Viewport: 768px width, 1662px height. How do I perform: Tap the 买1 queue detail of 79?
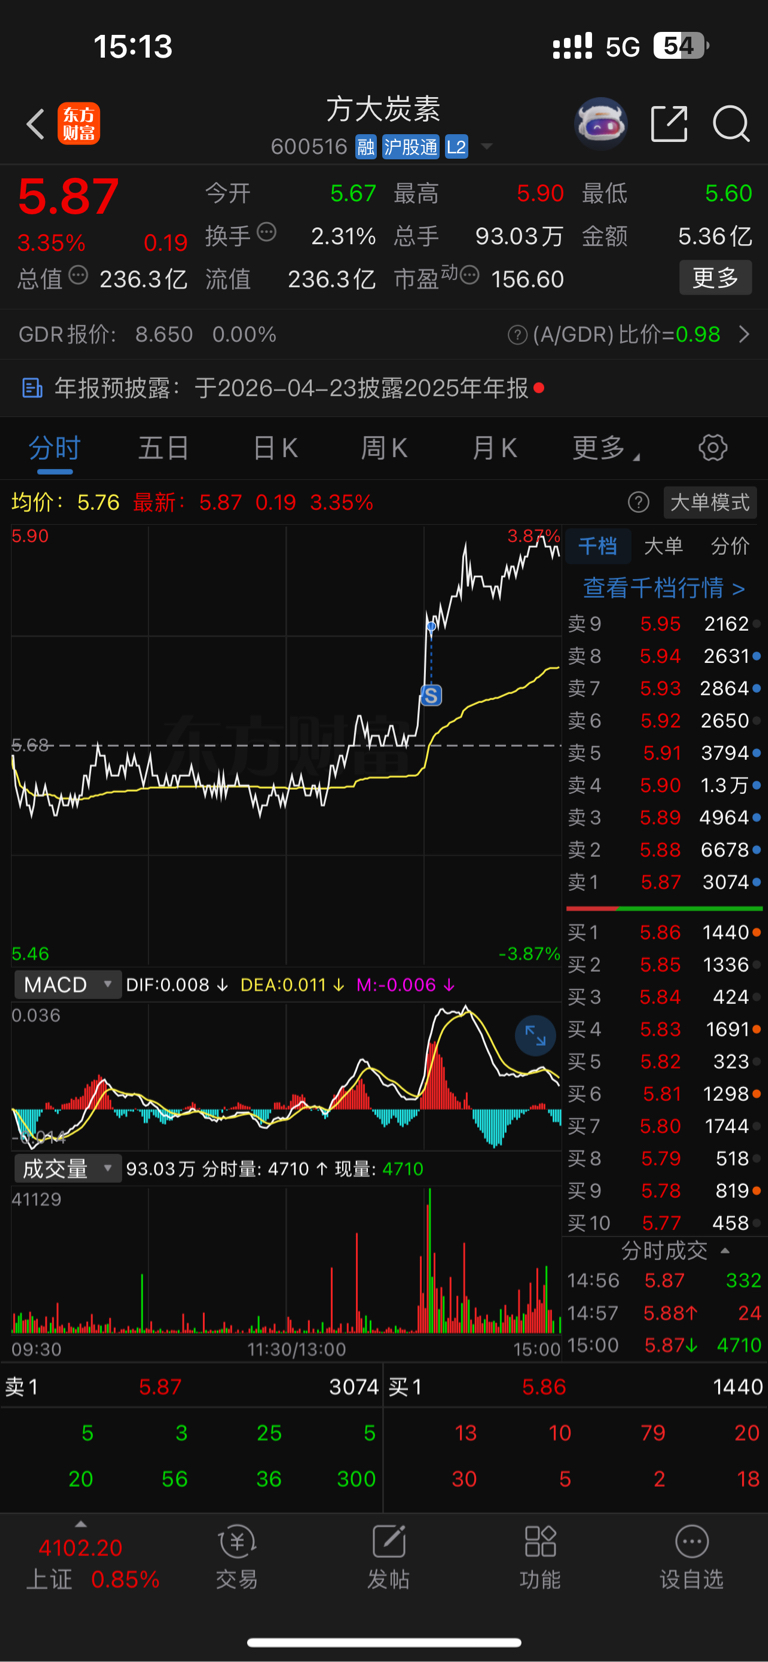point(653,1433)
